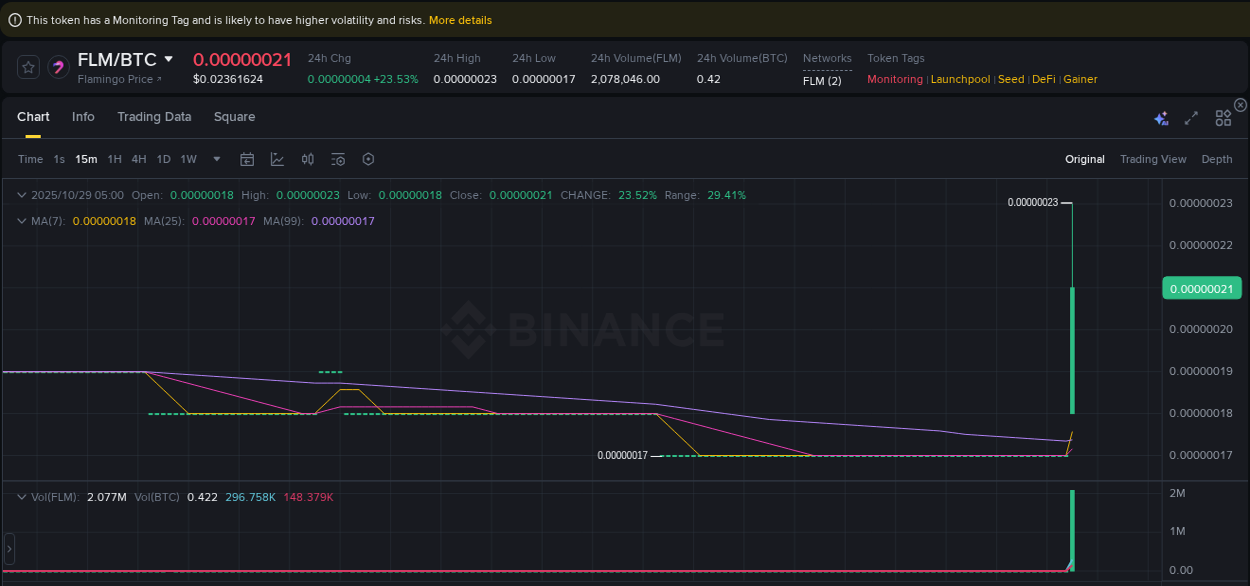
Task: Expand the left side panel arrow
Action: click(x=9, y=548)
